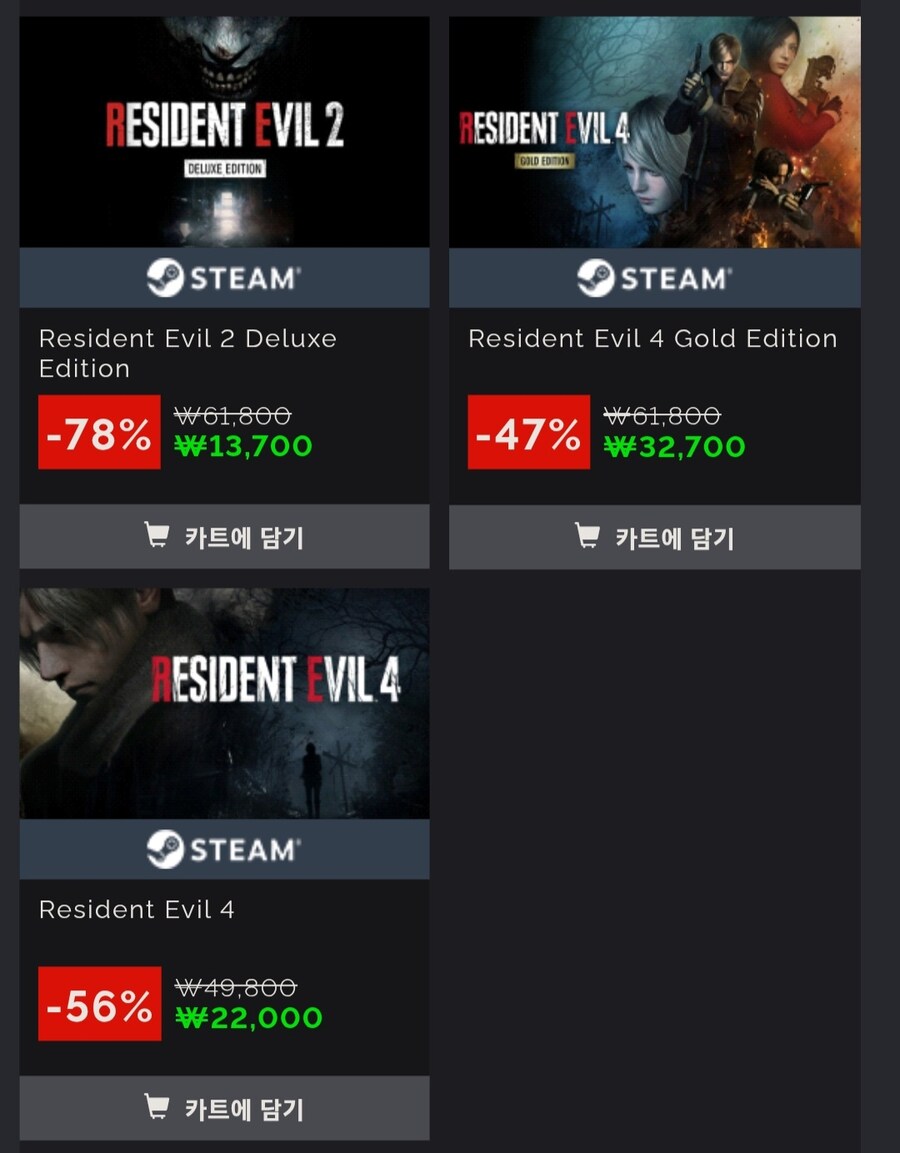Click cart icon under Resident Evil 2 Deluxe
This screenshot has width=900, height=1153.
(157, 535)
